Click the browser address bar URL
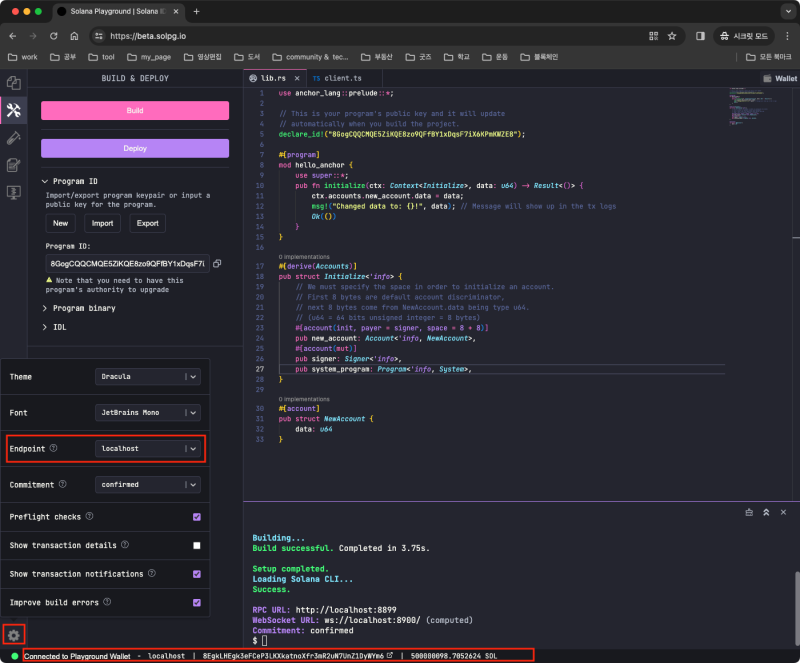This screenshot has height=663, width=800. click(148, 36)
